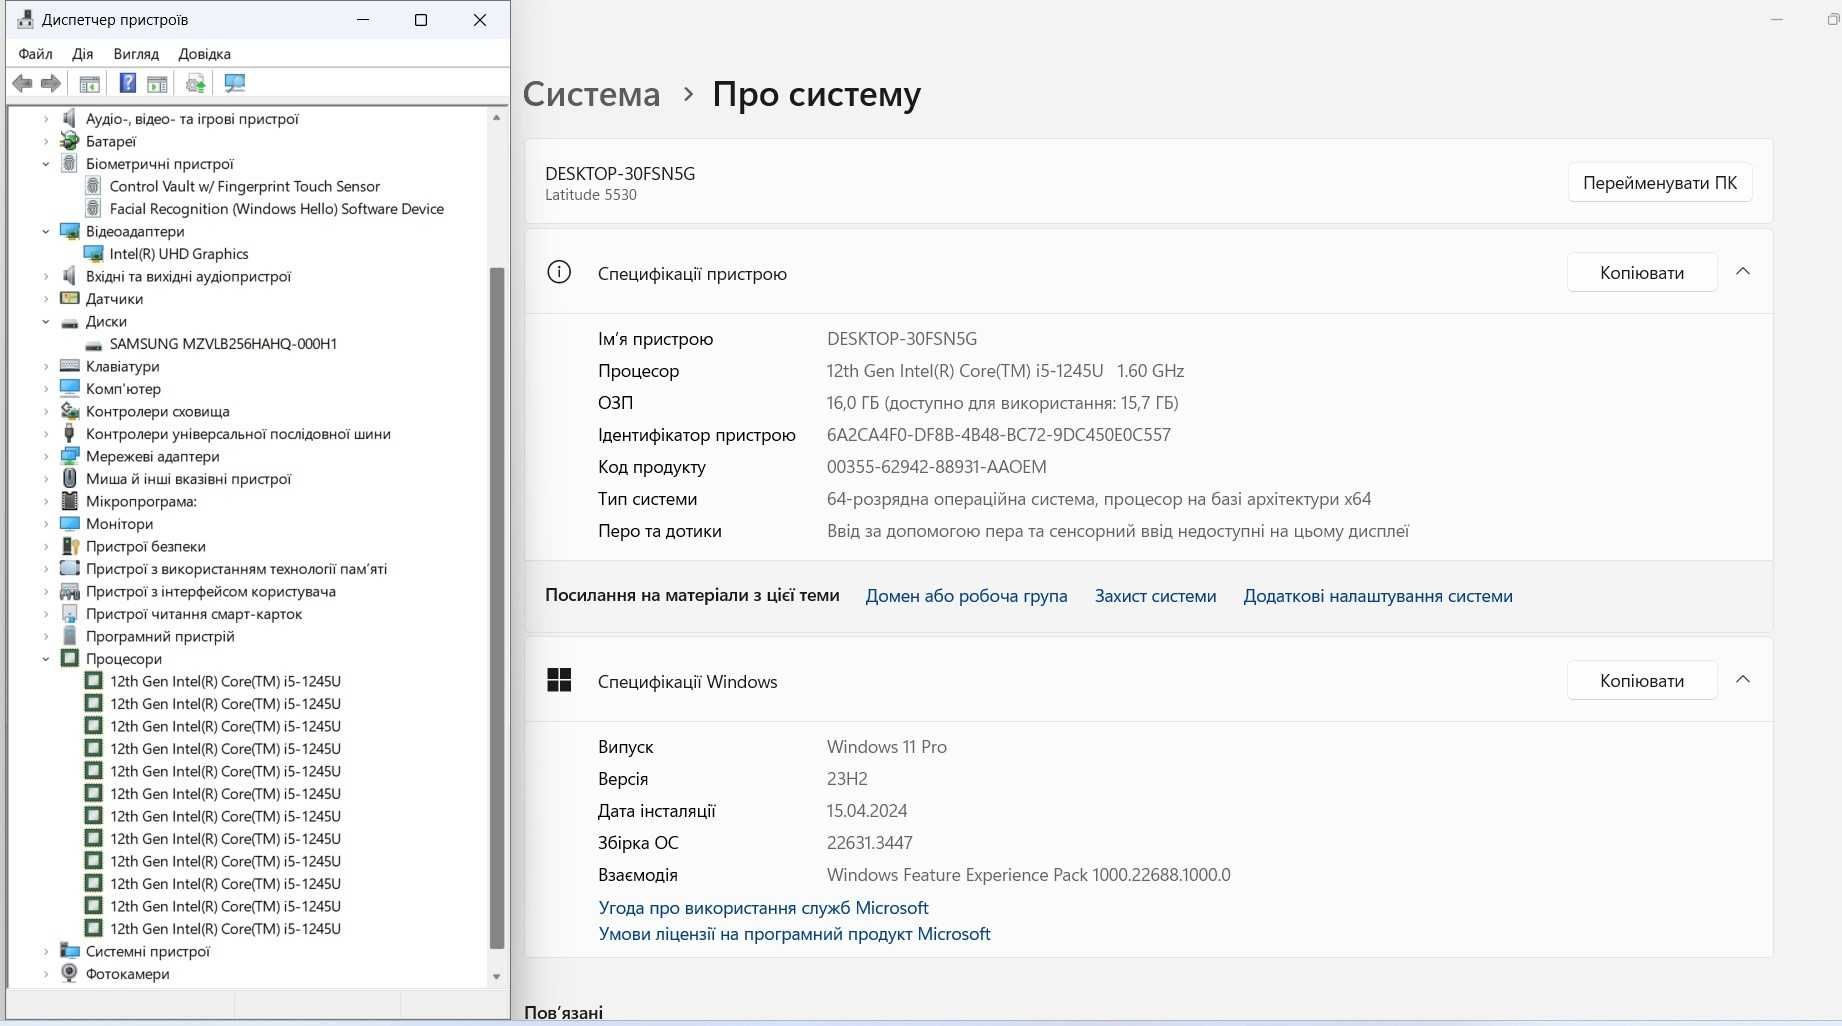
Task: Select Facial Recognition (Windows Hello) Software Device
Action: [277, 209]
